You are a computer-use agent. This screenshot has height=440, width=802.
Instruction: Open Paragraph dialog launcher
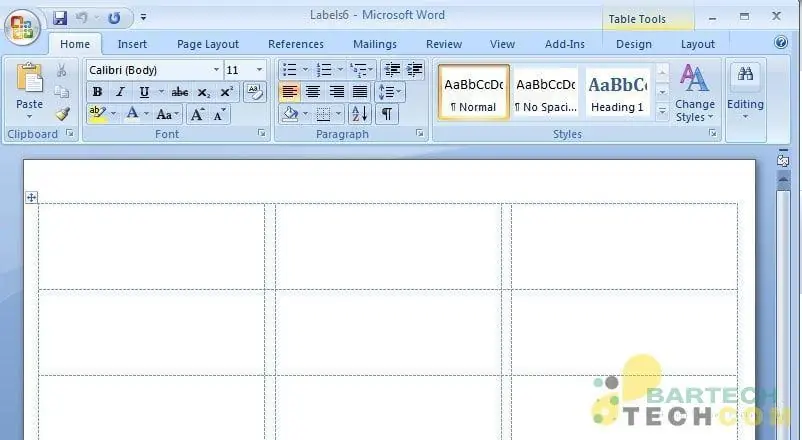coord(420,134)
